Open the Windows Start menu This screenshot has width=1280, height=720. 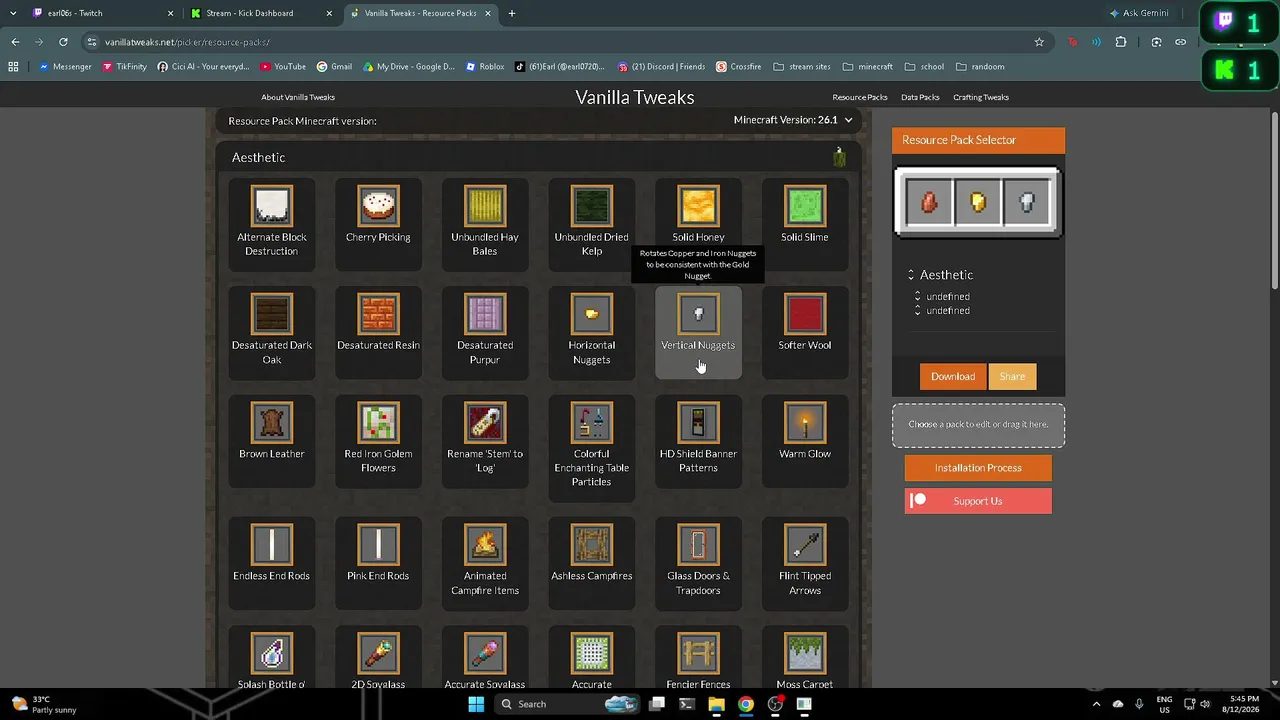point(476,704)
